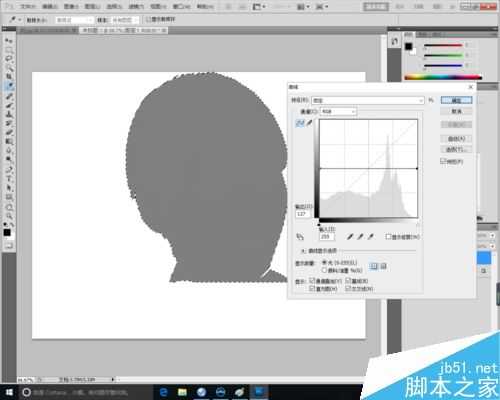This screenshot has height=400, width=500.
Task: Choose the edit-points curve tool in Curves
Action: click(300, 123)
